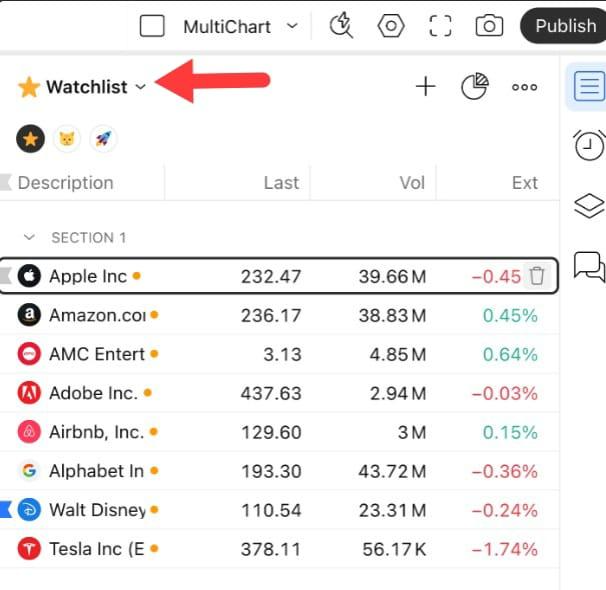Image resolution: width=606 pixels, height=590 pixels.
Task: Delete Apple Inc with the trash icon
Action: pos(537,276)
